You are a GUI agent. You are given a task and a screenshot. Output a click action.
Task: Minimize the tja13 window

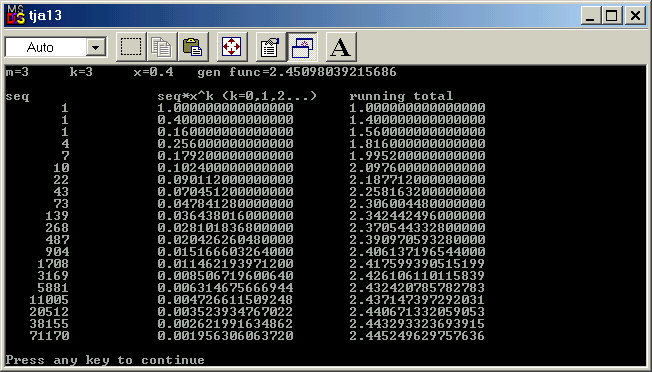[590, 16]
